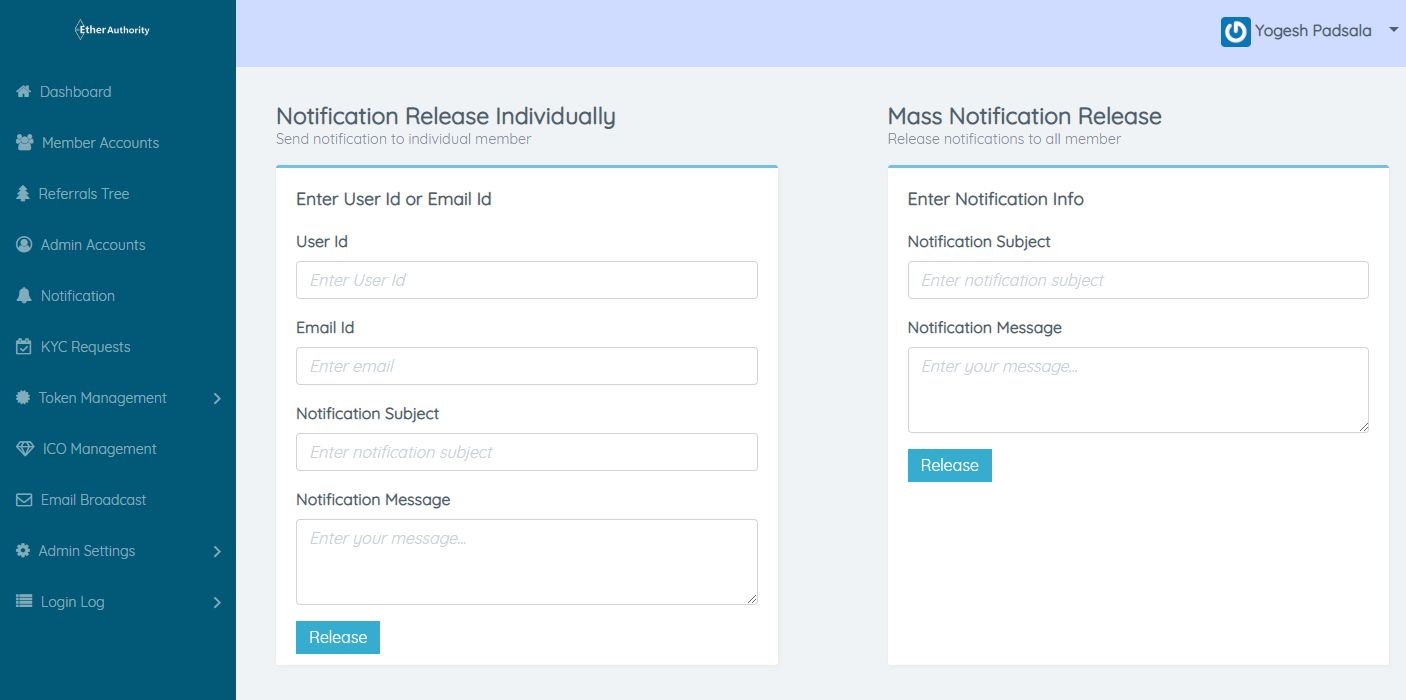Focus the User Id input field
Viewport: 1406px width, 700px height.
(526, 280)
